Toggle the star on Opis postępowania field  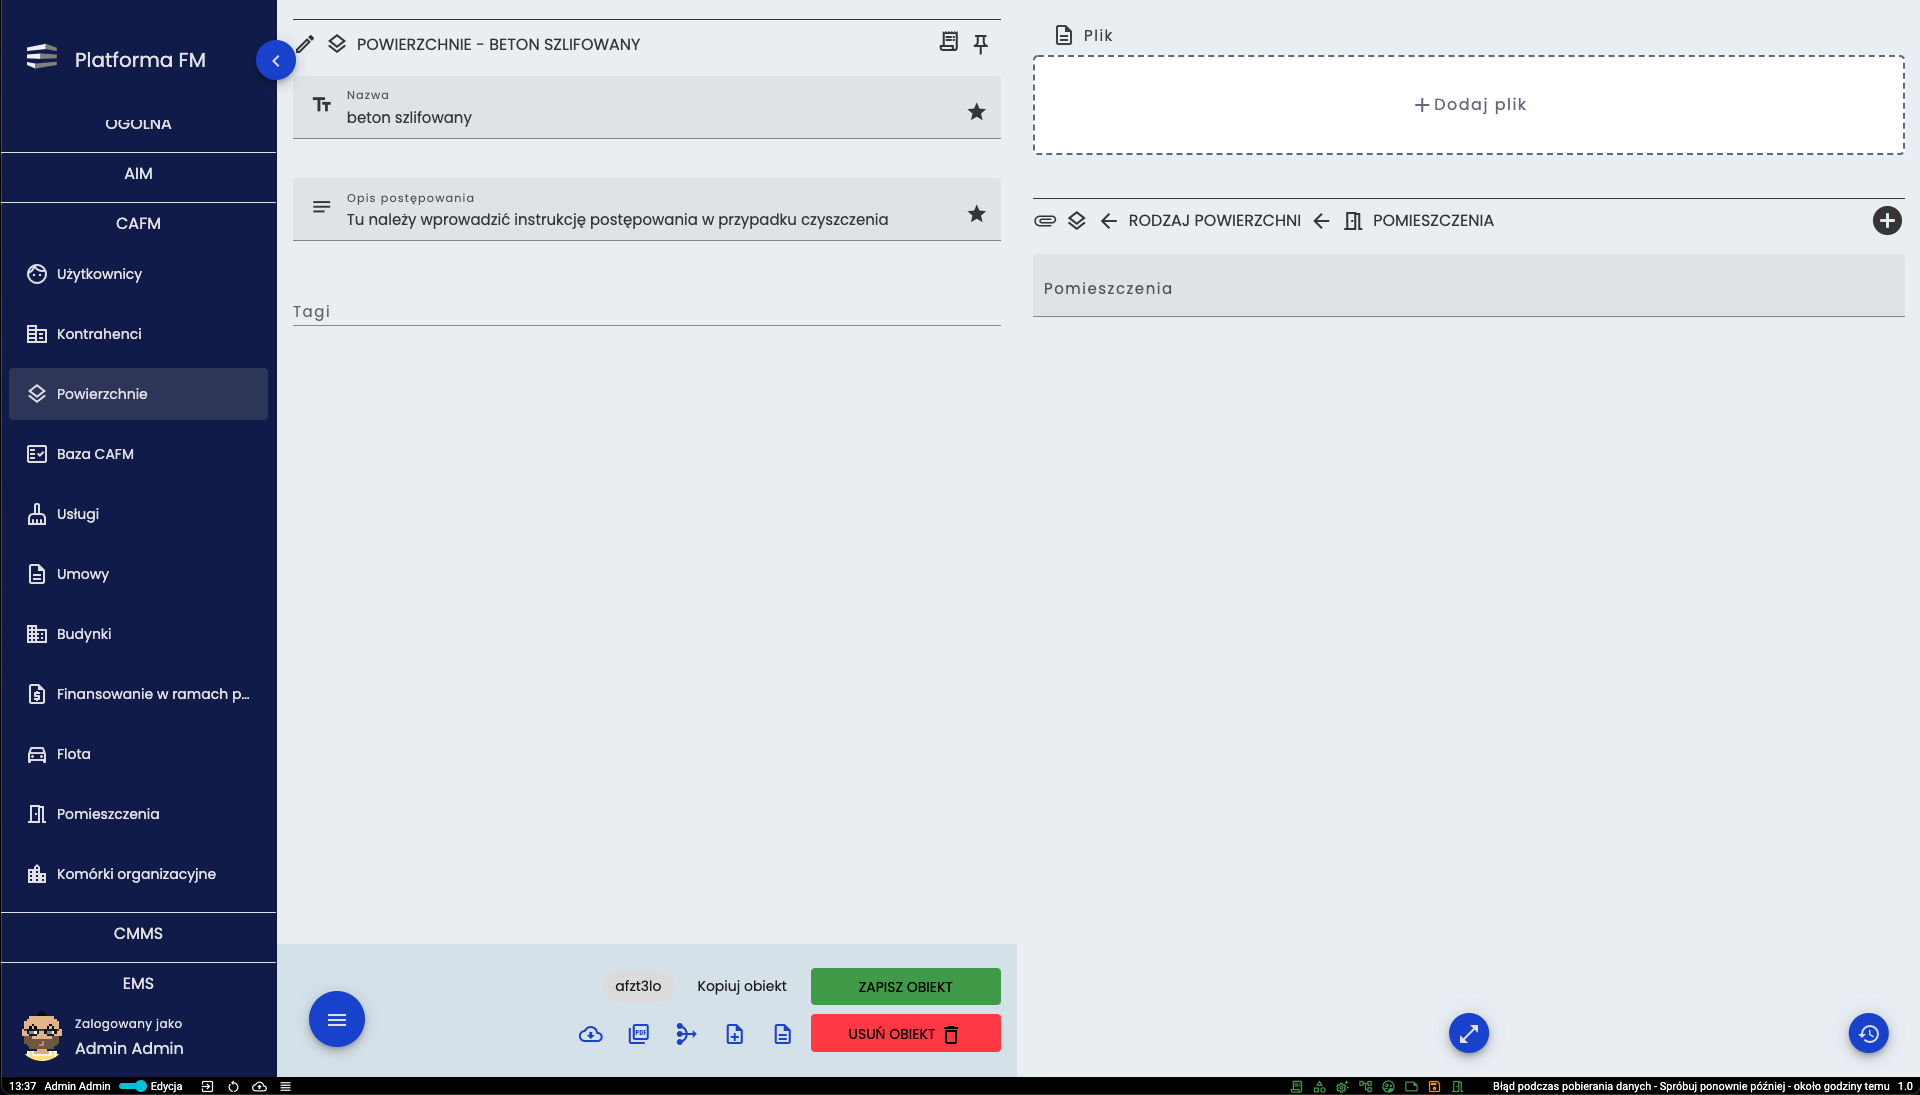pos(977,214)
